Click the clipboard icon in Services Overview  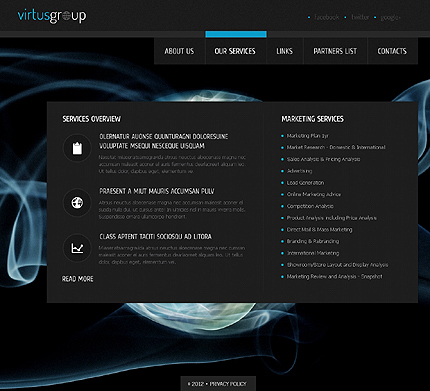pos(77,148)
